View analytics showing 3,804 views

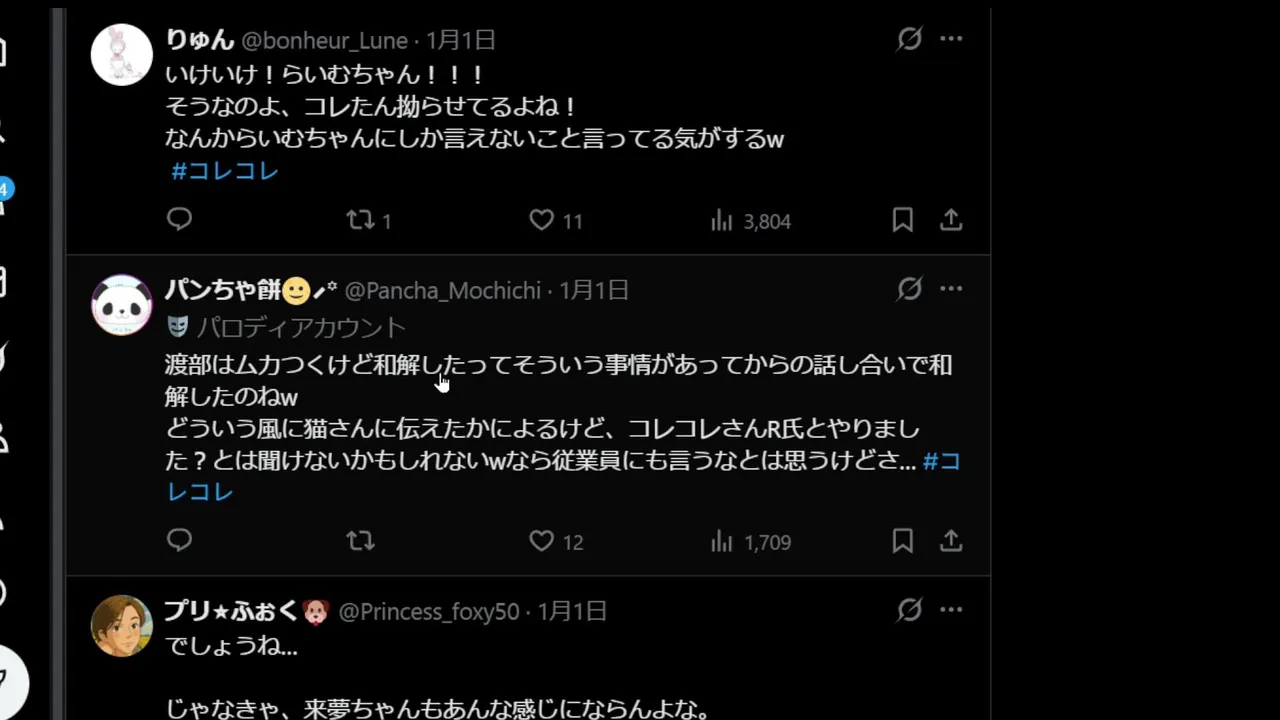722,221
